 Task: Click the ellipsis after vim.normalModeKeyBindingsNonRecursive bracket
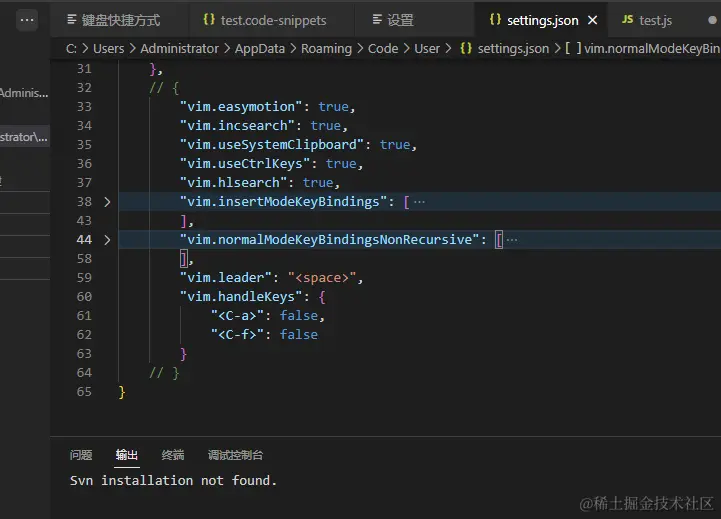pos(512,240)
